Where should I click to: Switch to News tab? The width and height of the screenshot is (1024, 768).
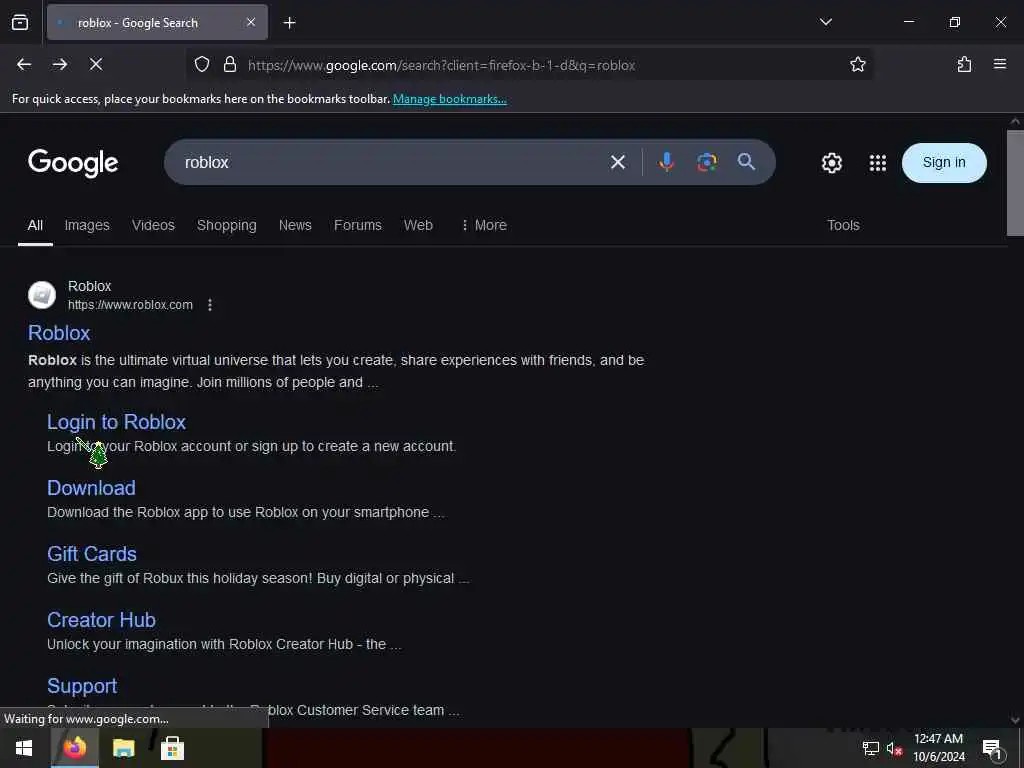click(x=295, y=225)
